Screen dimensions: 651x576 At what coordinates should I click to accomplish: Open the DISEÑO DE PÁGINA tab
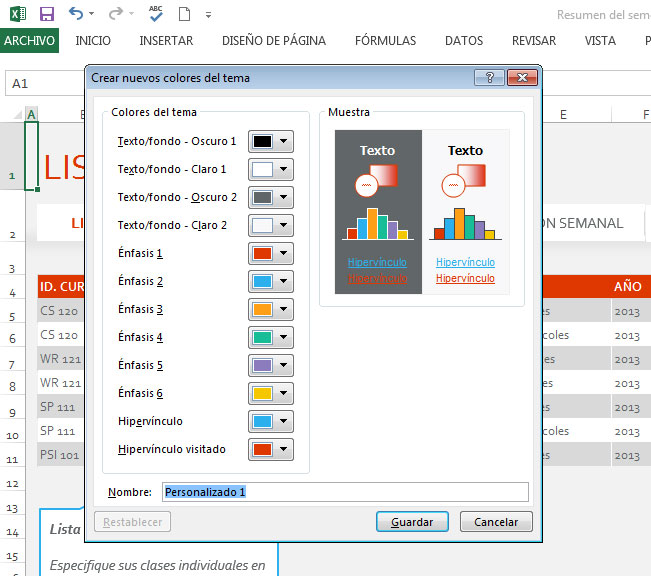pos(274,41)
